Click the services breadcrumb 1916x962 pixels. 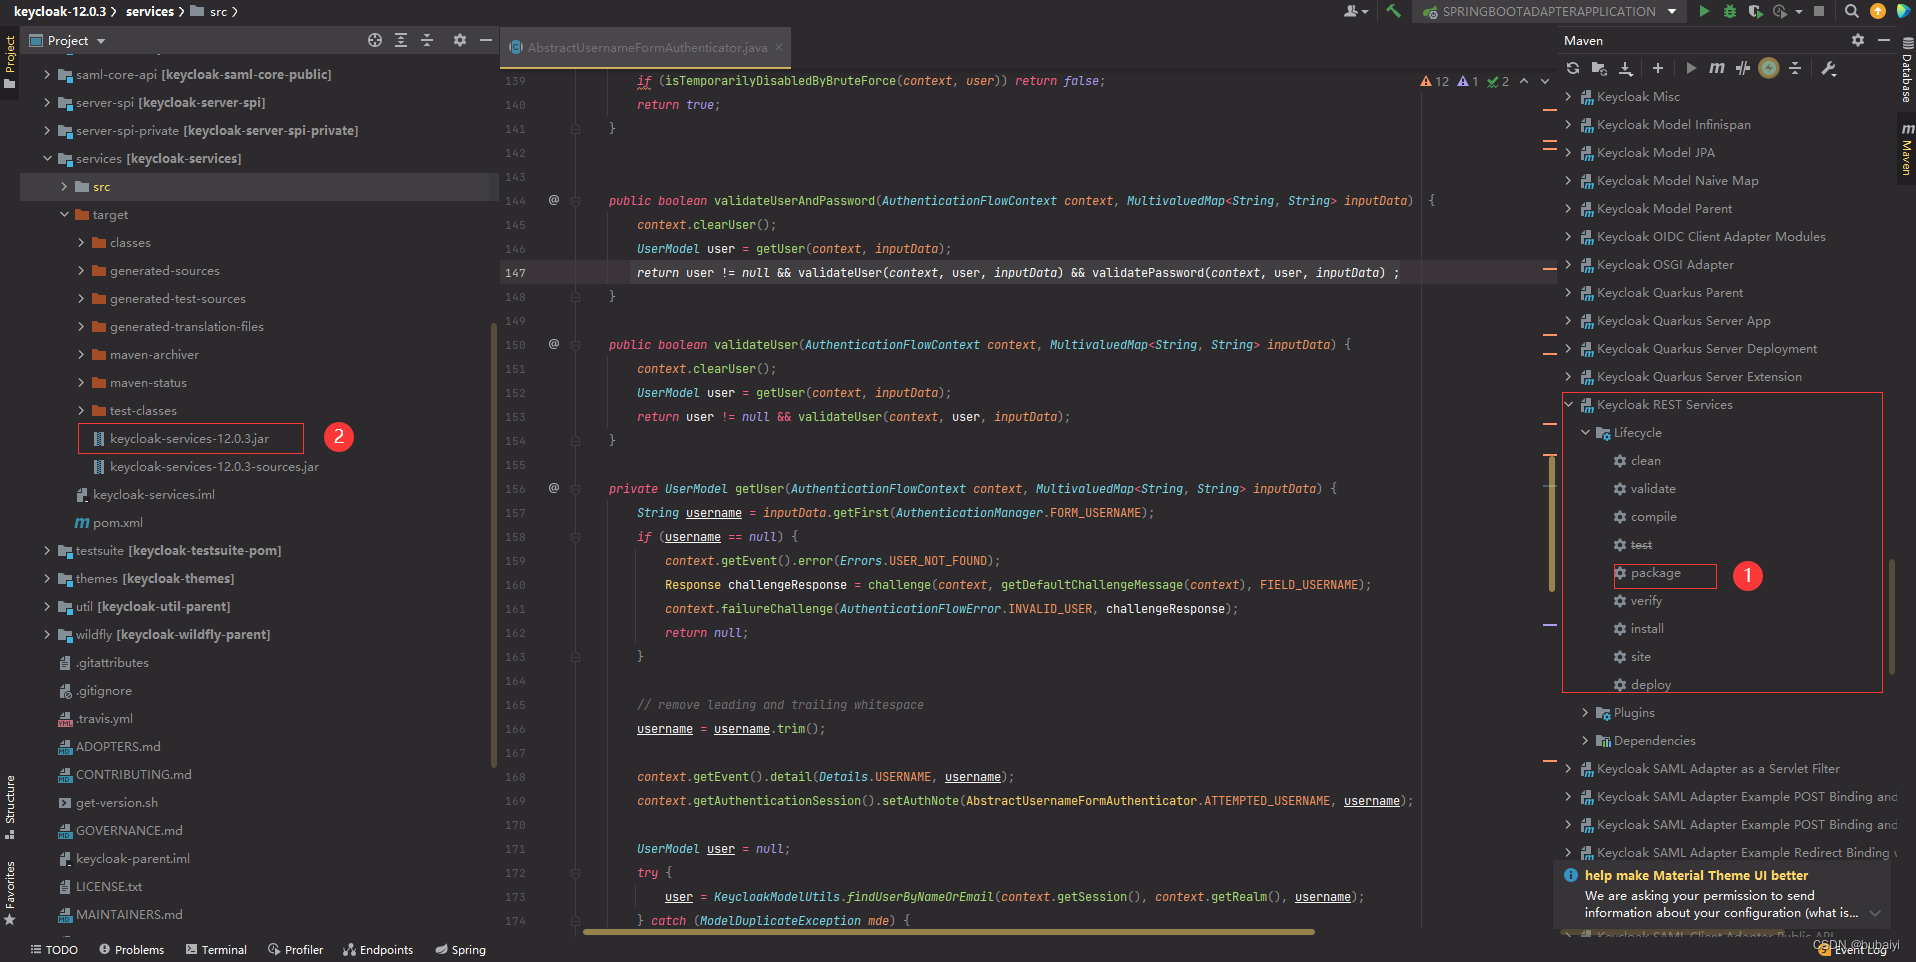click(150, 11)
